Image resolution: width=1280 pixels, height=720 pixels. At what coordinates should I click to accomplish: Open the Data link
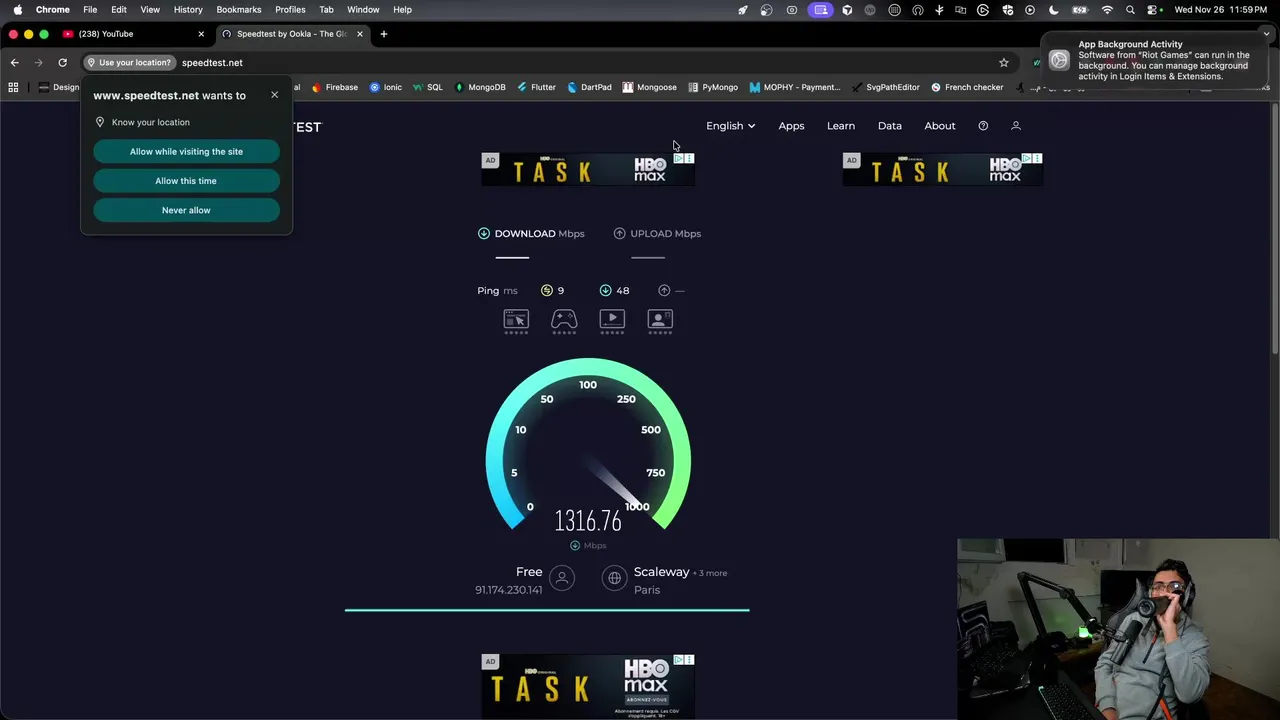point(890,126)
